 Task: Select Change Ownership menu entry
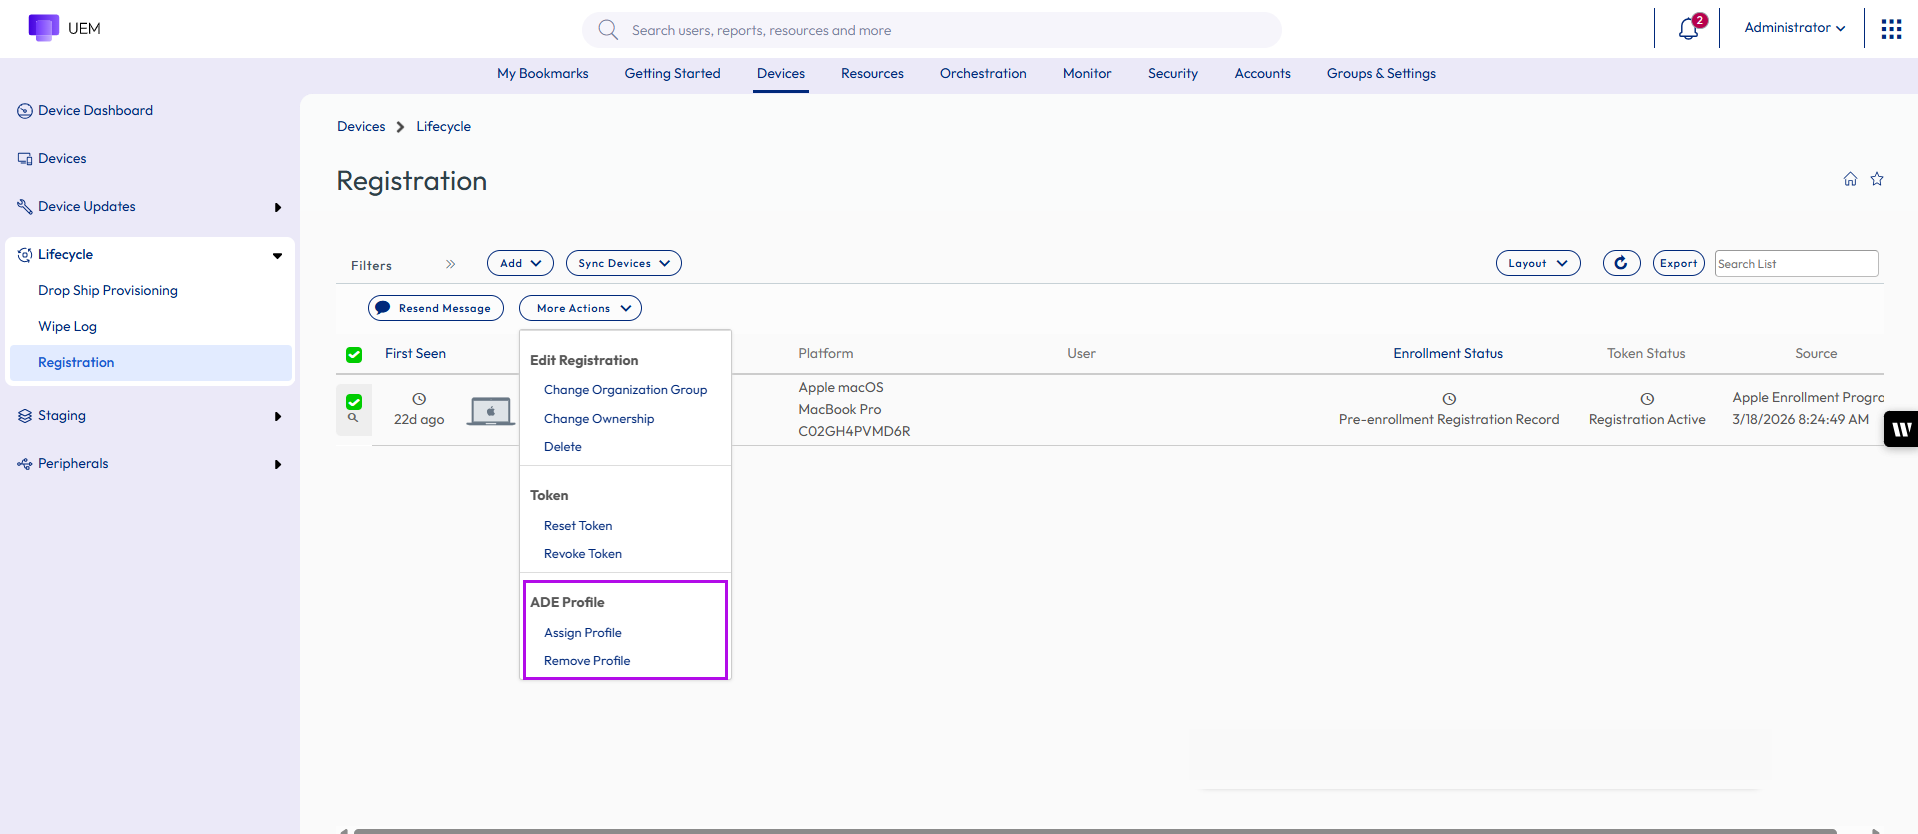point(599,419)
